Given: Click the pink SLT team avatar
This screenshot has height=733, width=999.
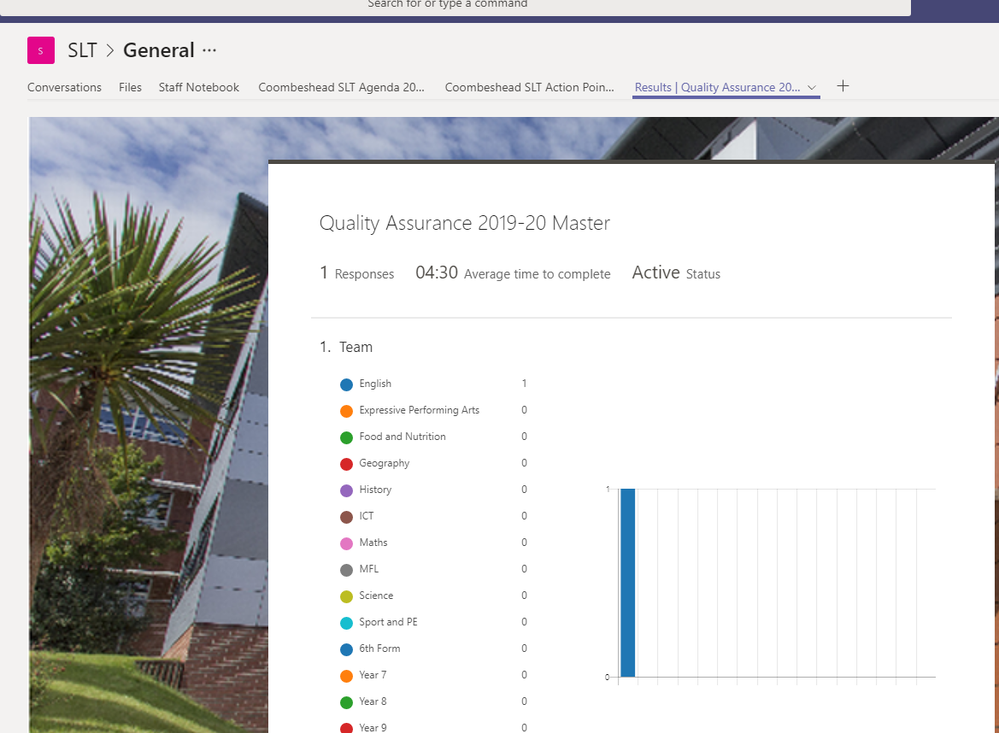Looking at the screenshot, I should pyautogui.click(x=41, y=50).
